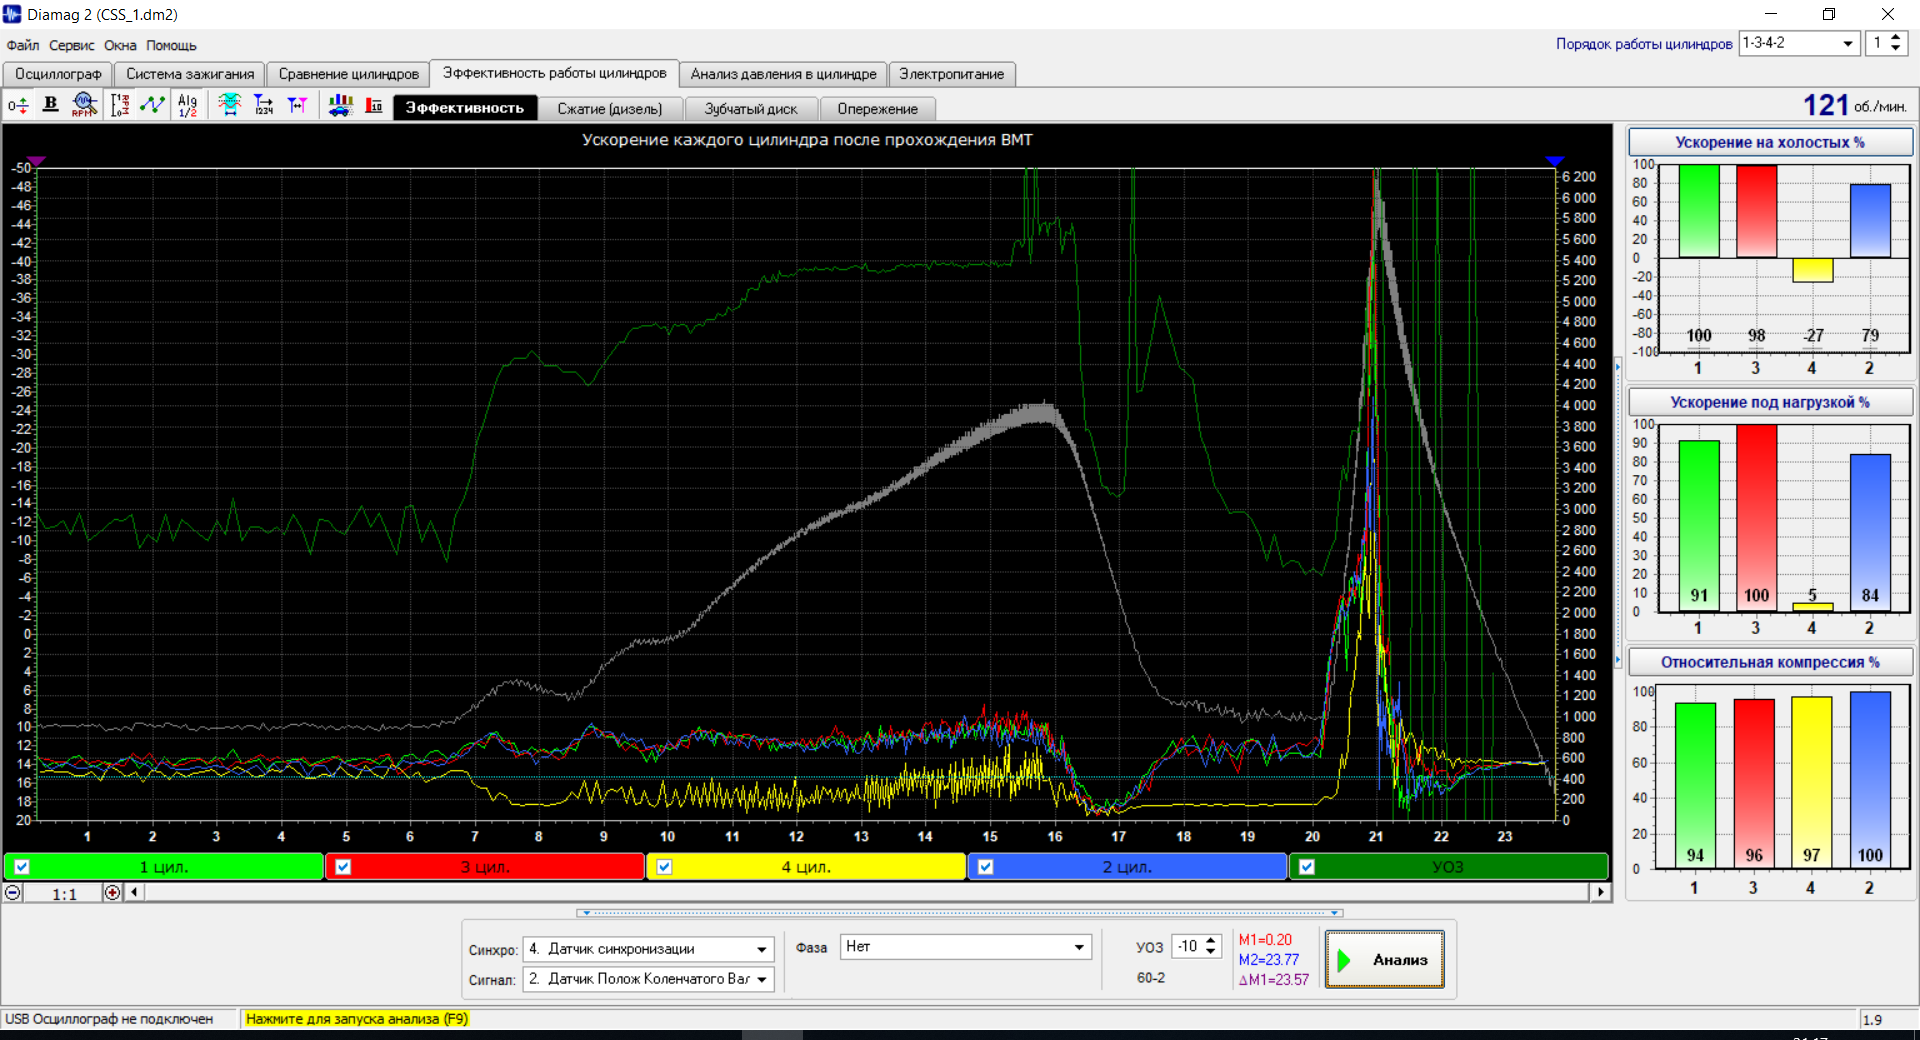Viewport: 1920px width, 1040px height.
Task: Click the yellow 4 цил. legend bar
Action: click(806, 867)
